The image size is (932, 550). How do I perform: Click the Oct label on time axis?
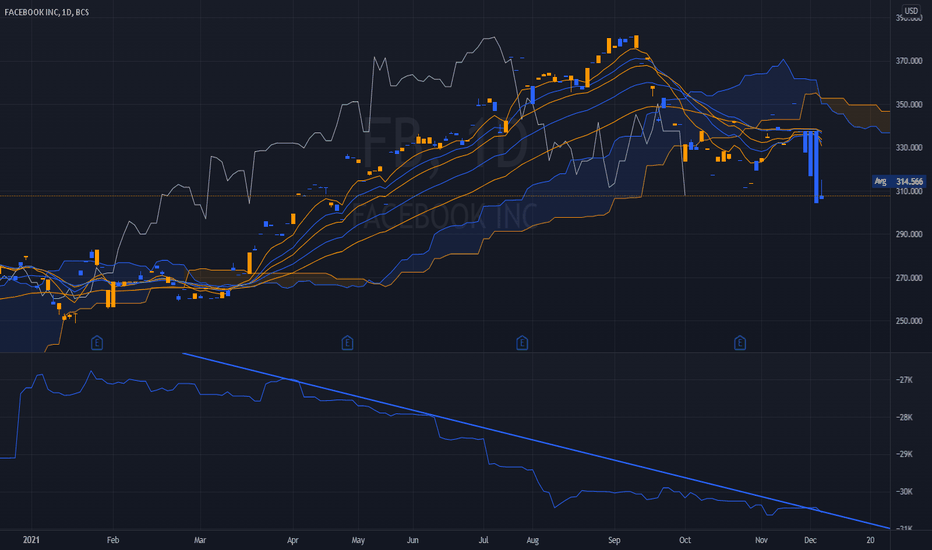[x=685, y=540]
